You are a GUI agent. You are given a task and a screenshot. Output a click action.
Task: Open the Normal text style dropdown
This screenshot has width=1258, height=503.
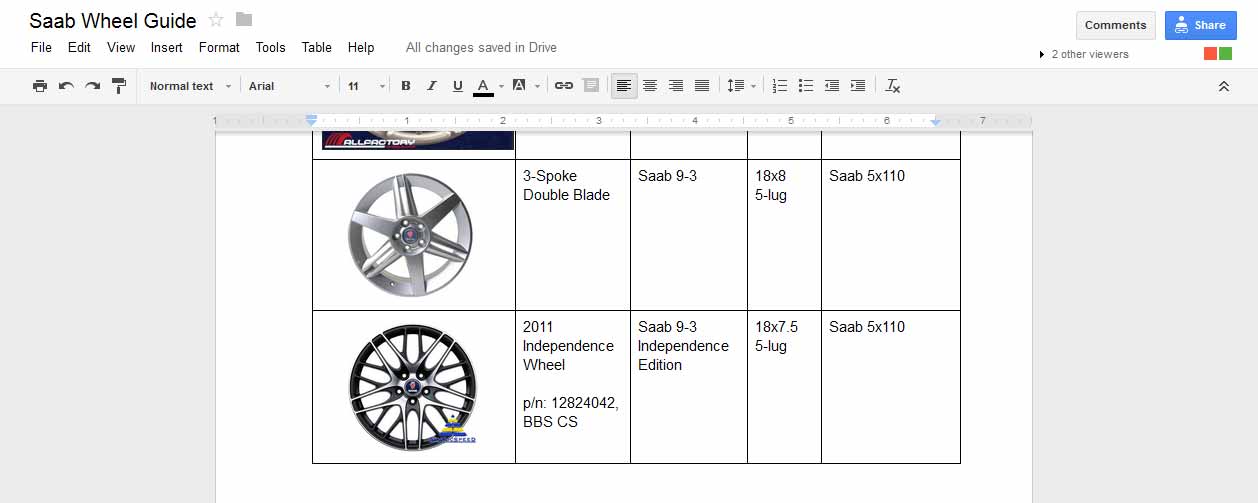[190, 86]
